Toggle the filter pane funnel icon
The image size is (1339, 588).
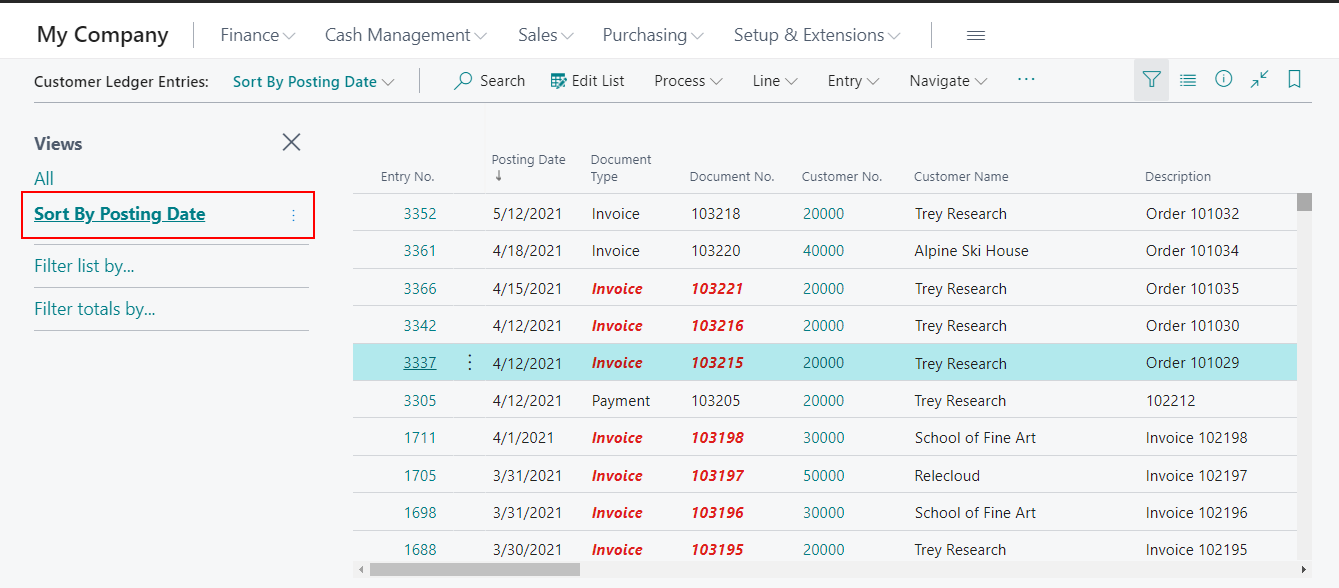coord(1151,79)
